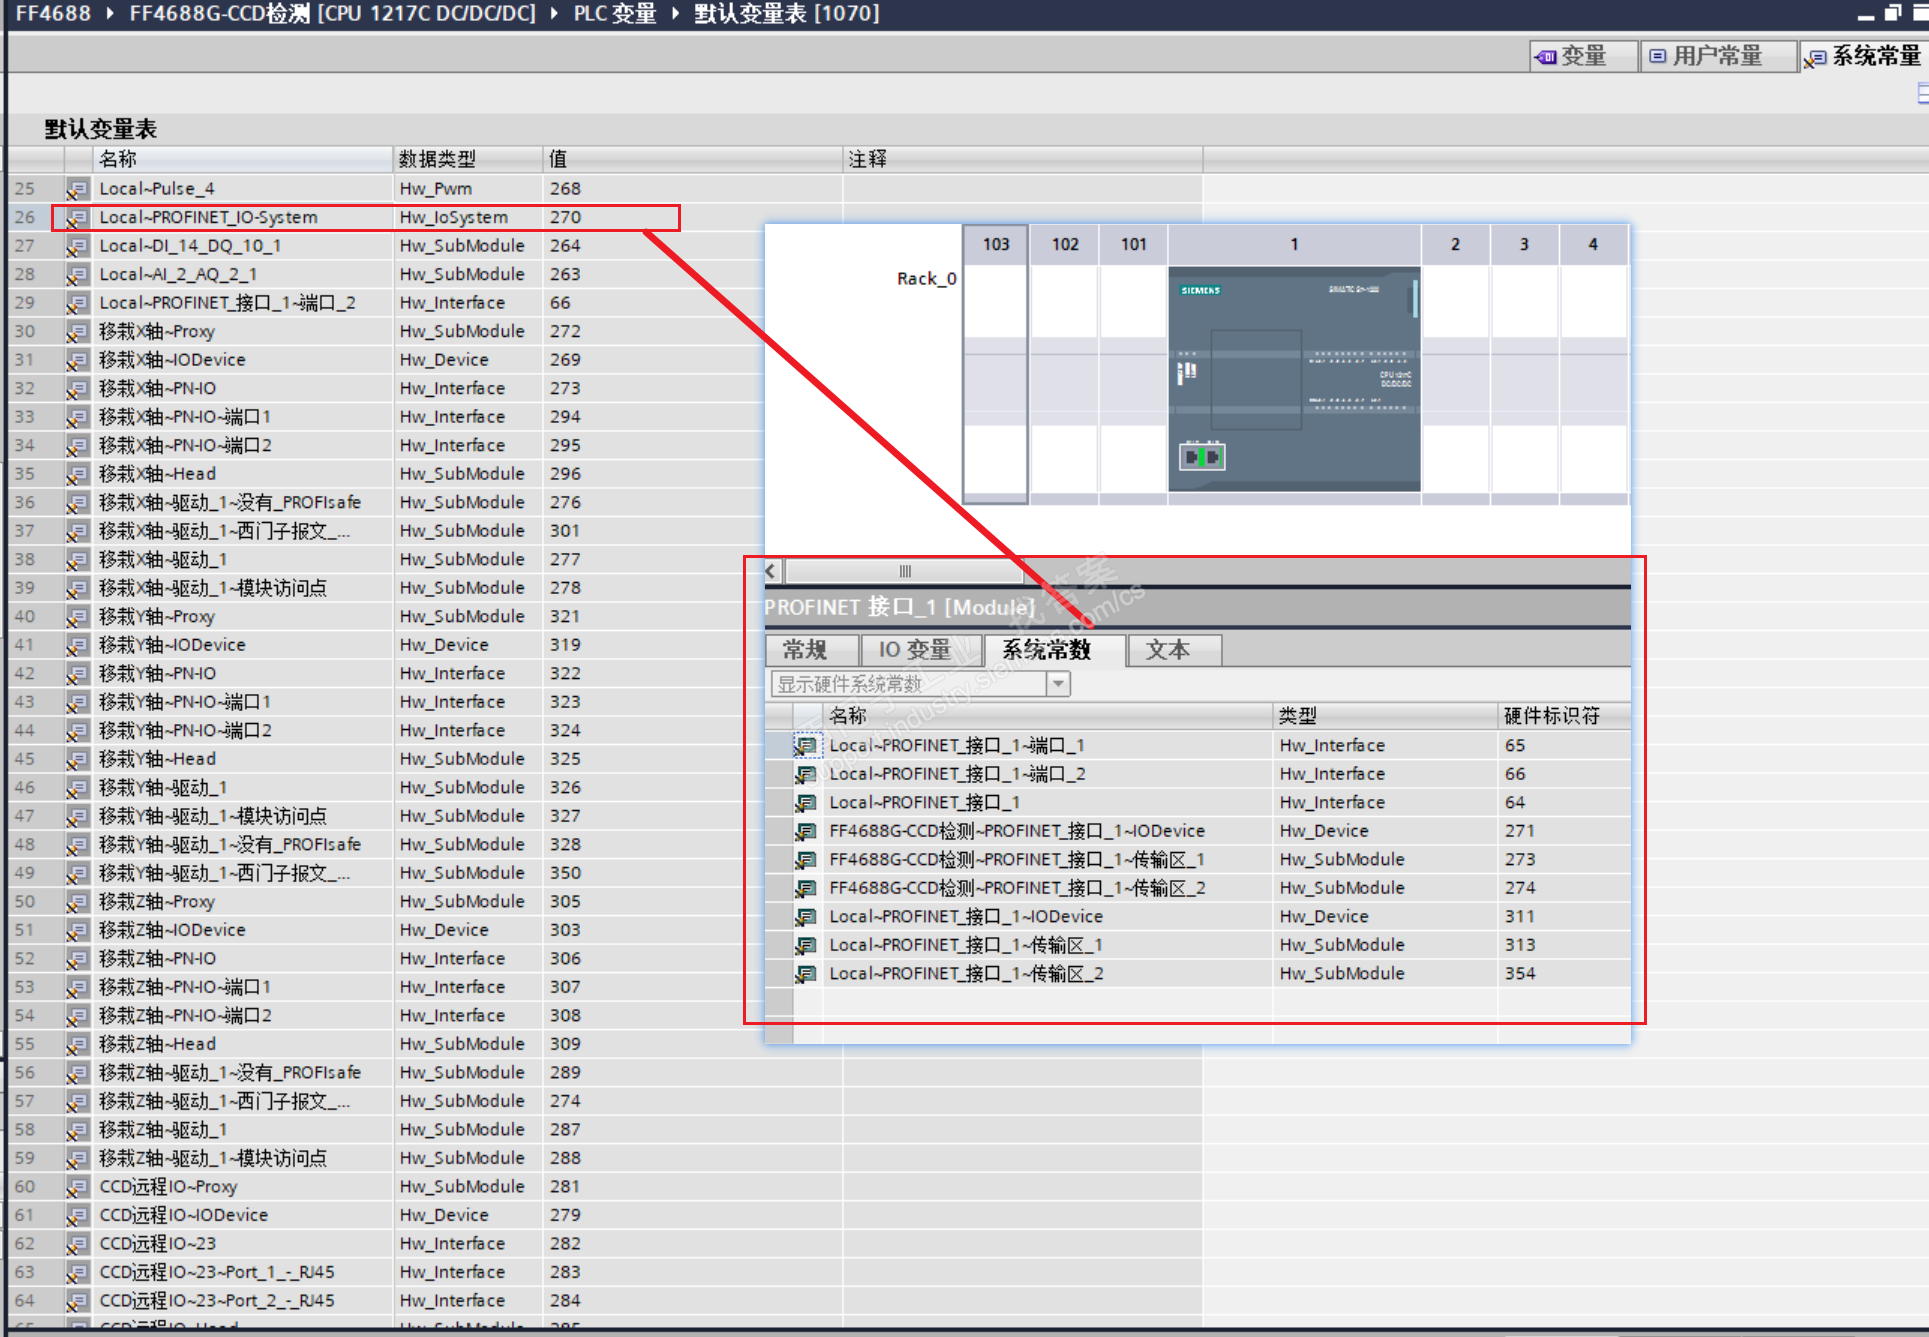
Task: Click the 变量 tab icon
Action: [1546, 57]
